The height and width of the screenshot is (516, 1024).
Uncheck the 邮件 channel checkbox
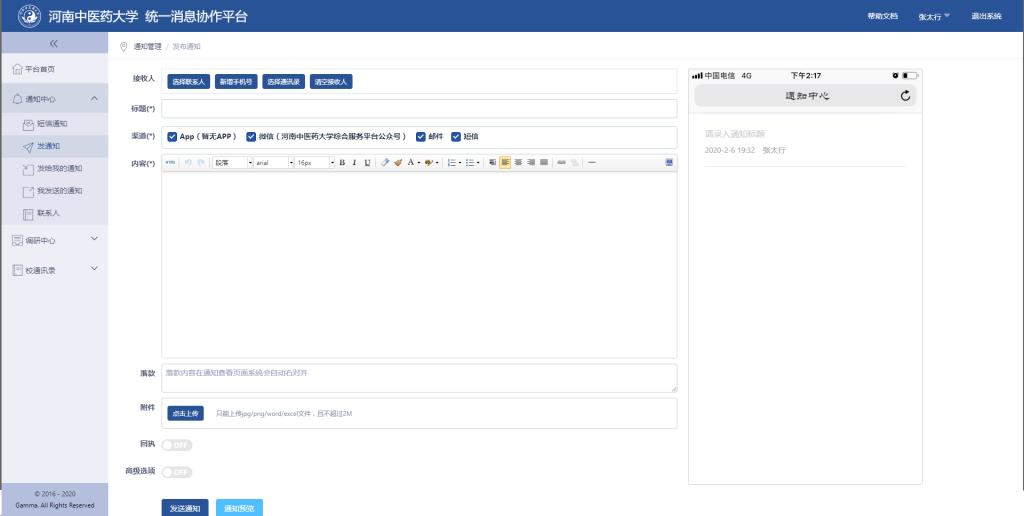[x=421, y=137]
